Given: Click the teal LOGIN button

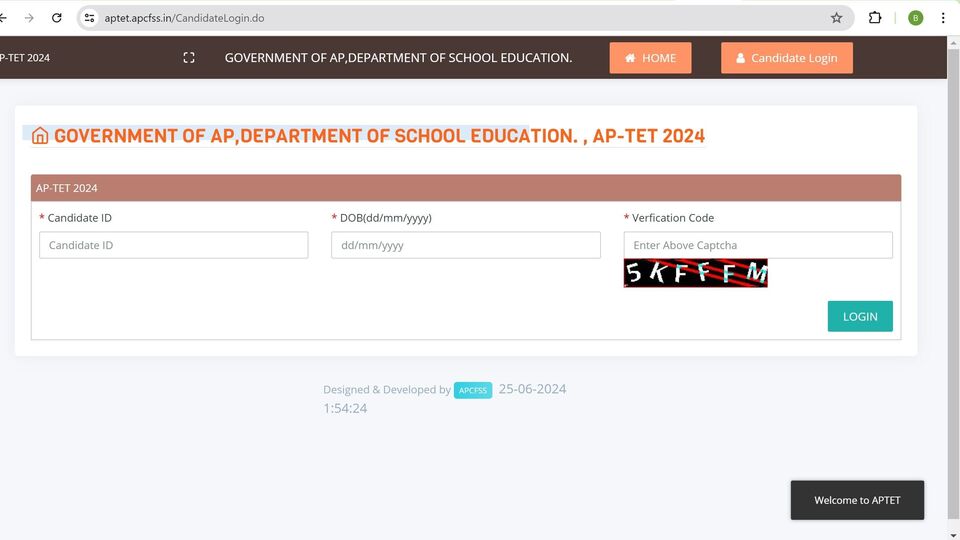Looking at the screenshot, I should [x=860, y=316].
